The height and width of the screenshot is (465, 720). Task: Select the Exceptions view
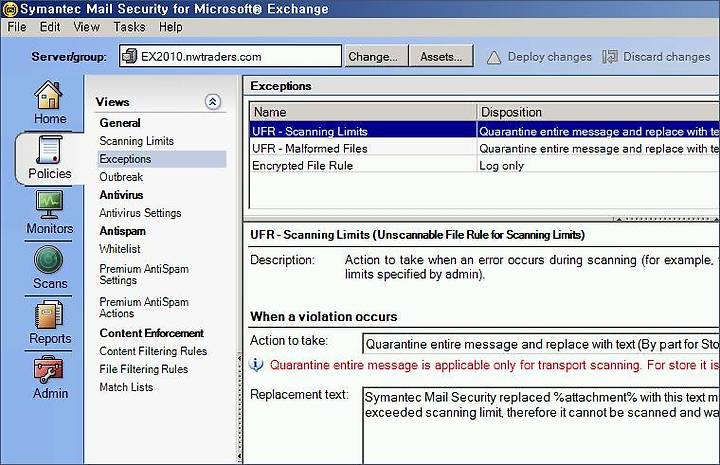click(x=162, y=159)
